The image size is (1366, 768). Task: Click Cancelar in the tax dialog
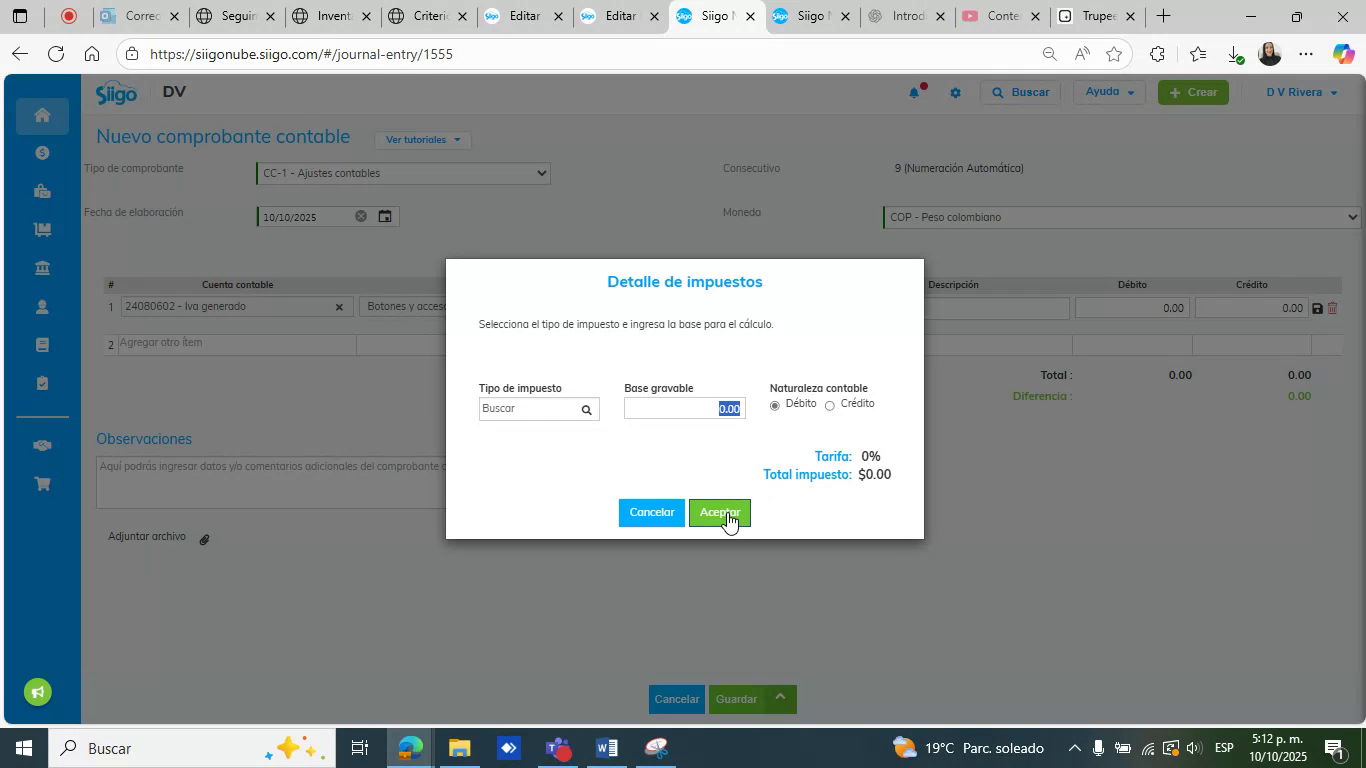652,513
